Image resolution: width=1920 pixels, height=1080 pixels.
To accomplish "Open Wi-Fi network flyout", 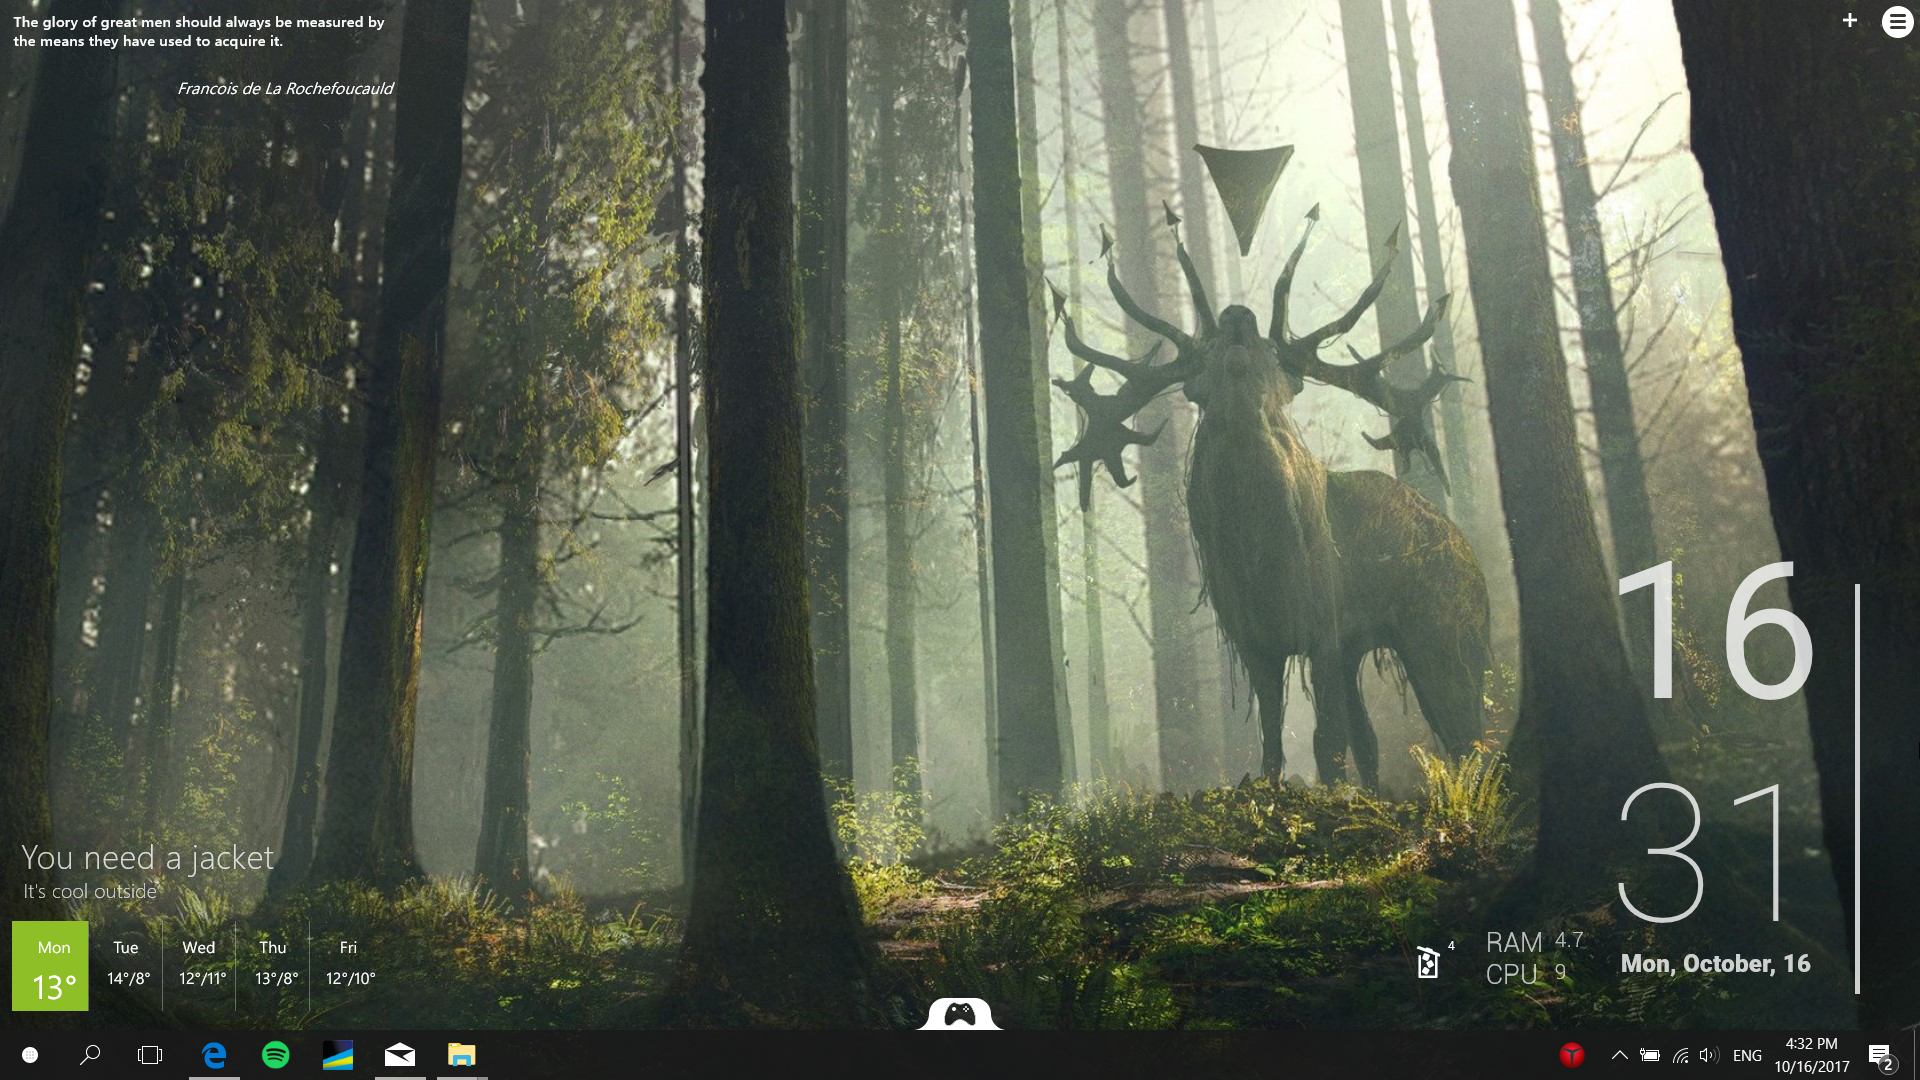I will click(1681, 1055).
